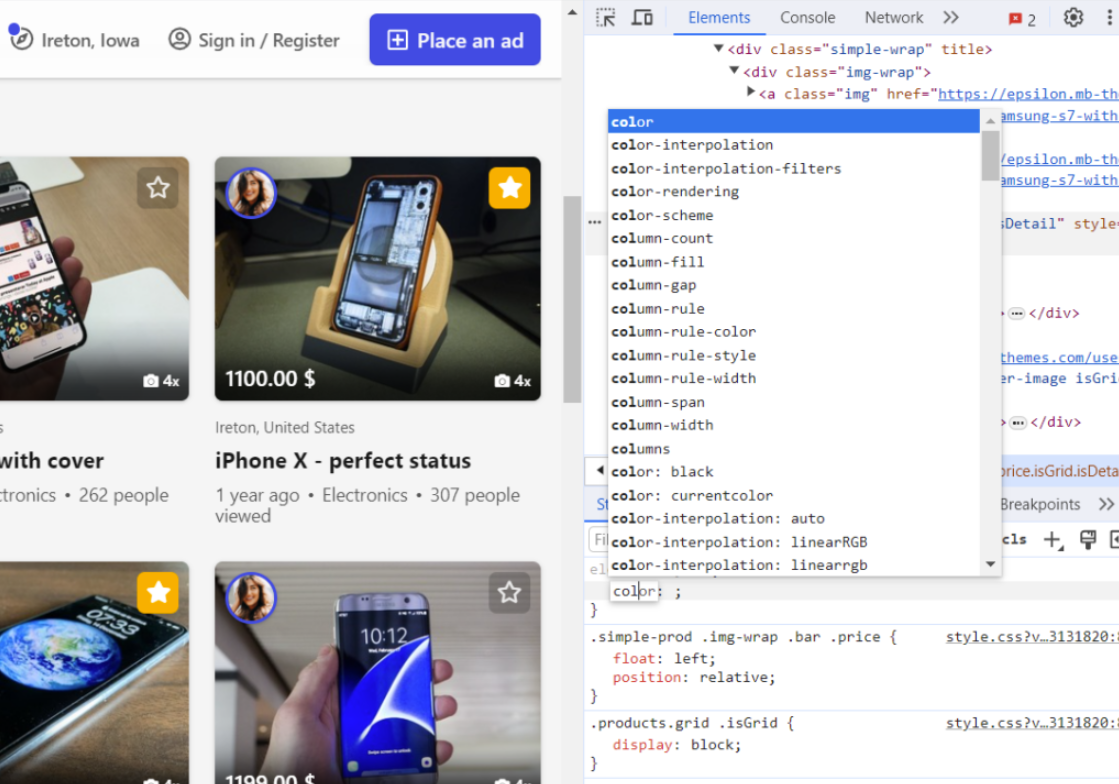Click autocomplete list scroll up arrow

(991, 121)
